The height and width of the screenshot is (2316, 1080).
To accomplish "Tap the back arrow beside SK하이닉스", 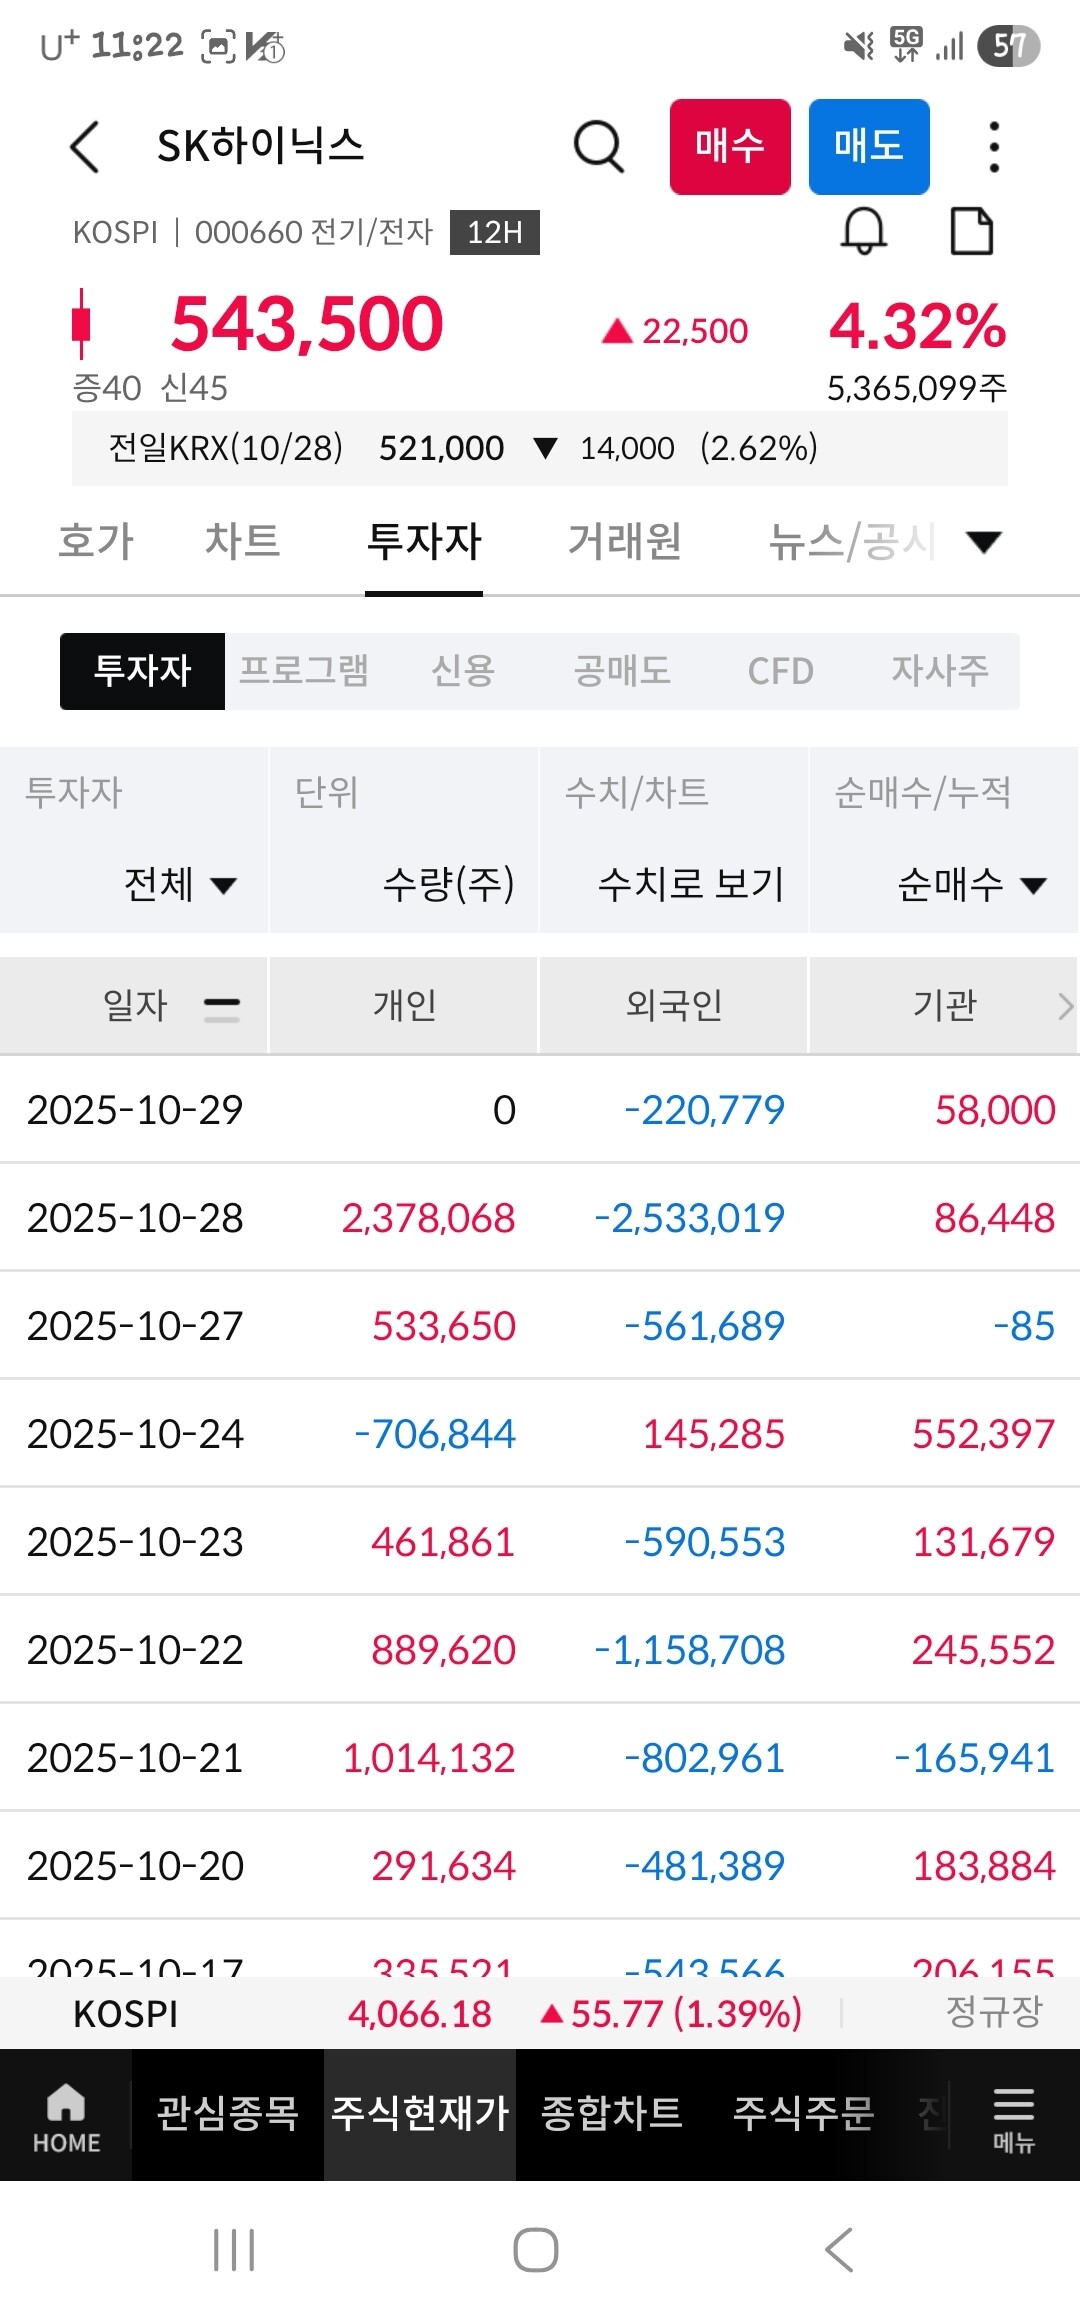I will coord(86,147).
